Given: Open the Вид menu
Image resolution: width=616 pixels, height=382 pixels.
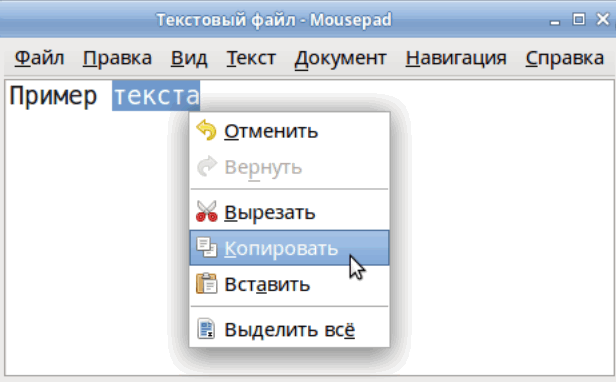Looking at the screenshot, I should click(189, 59).
